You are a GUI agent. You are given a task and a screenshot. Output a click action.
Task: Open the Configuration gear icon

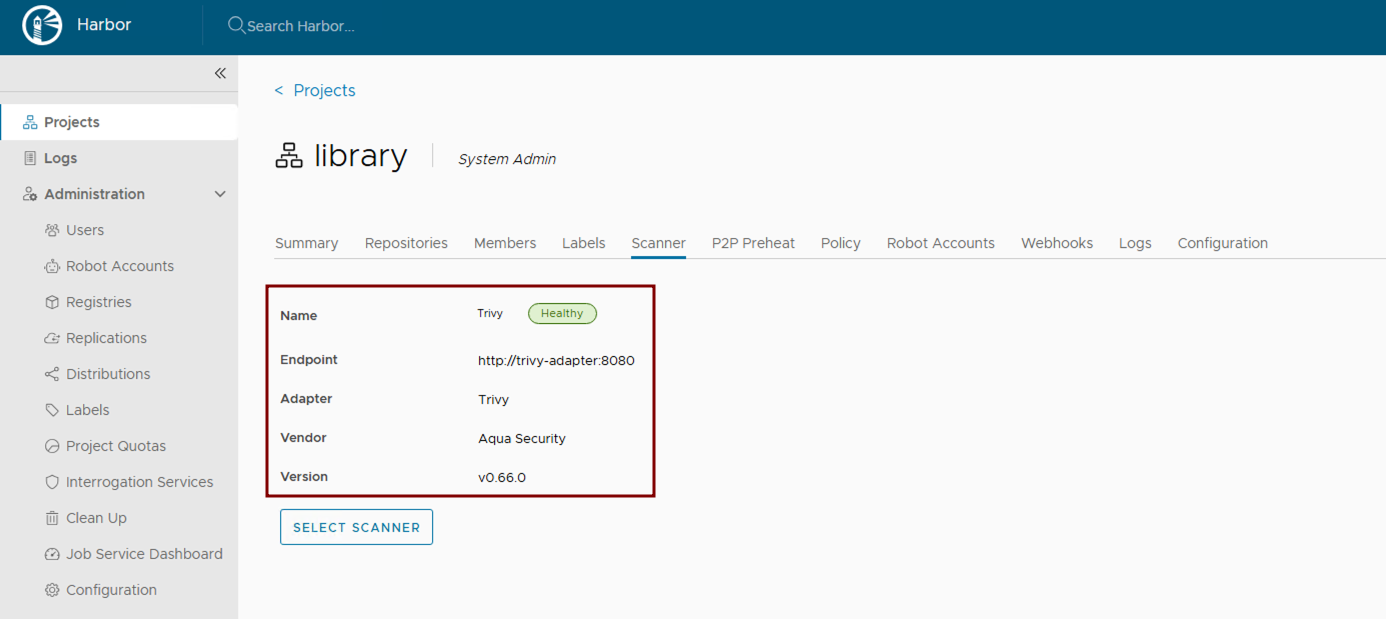(51, 589)
